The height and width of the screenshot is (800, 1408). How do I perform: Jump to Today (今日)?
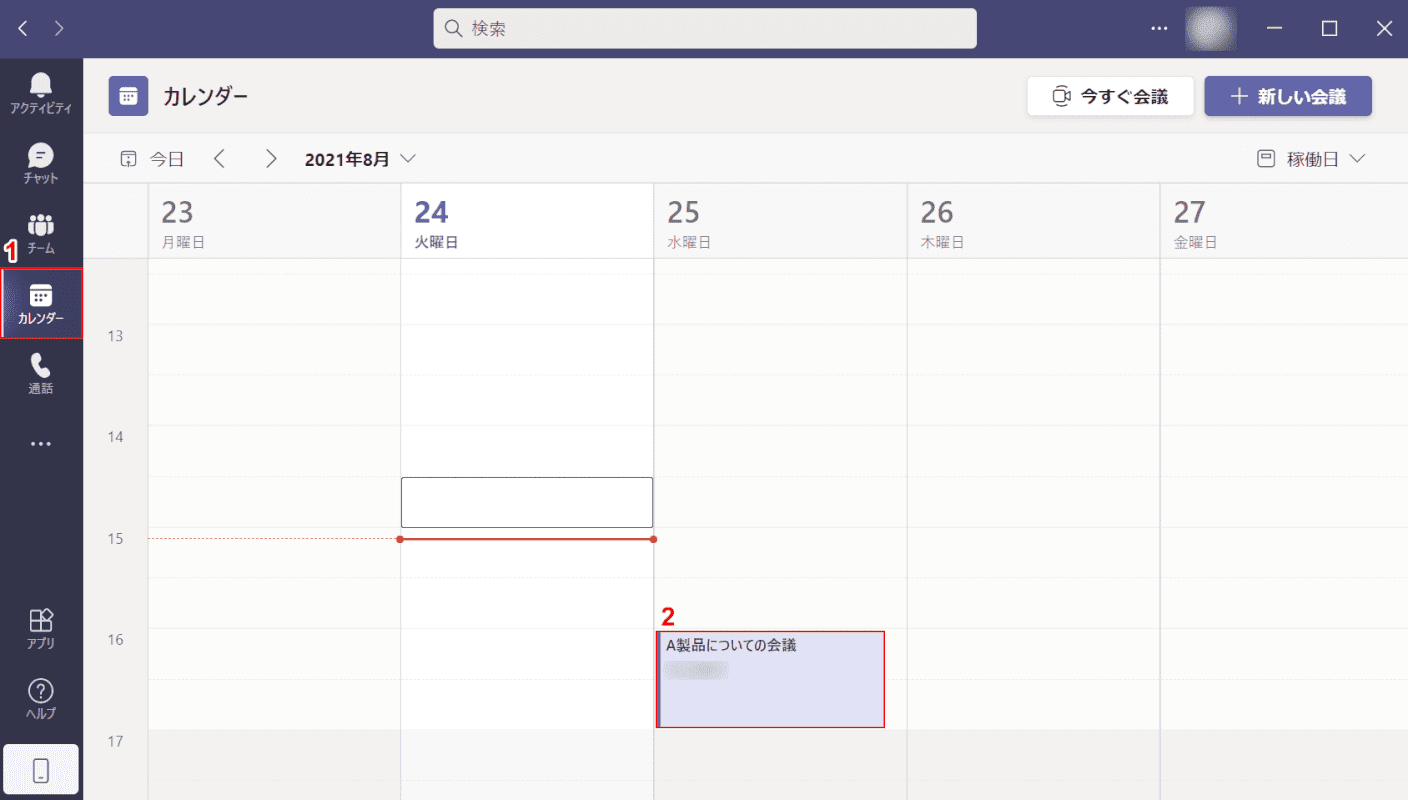152,158
